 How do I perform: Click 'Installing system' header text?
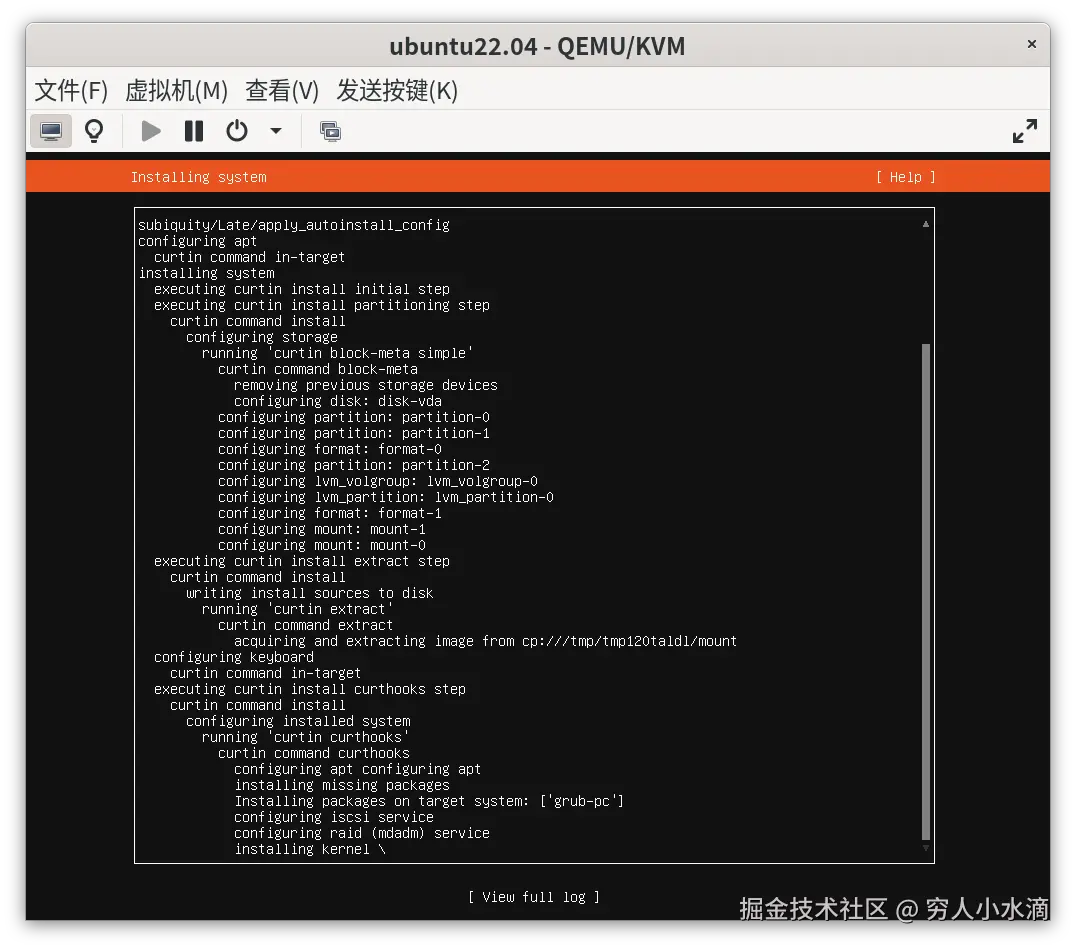click(198, 177)
